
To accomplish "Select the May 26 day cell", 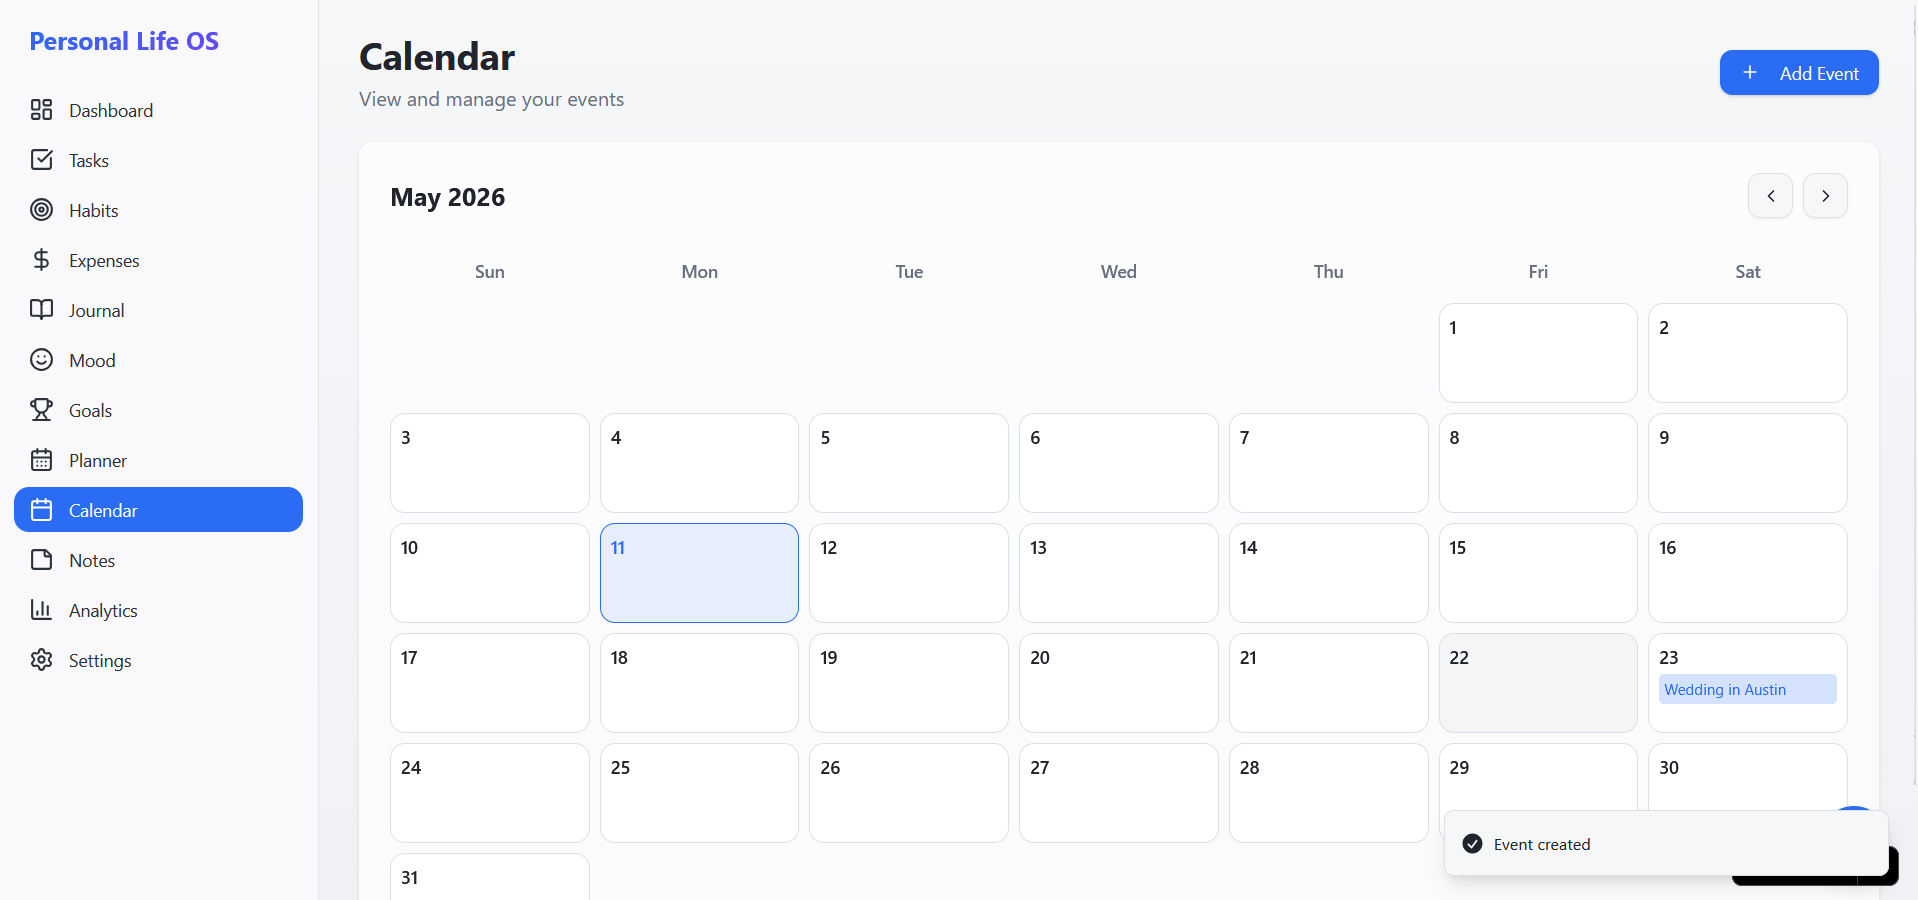I will tap(909, 793).
